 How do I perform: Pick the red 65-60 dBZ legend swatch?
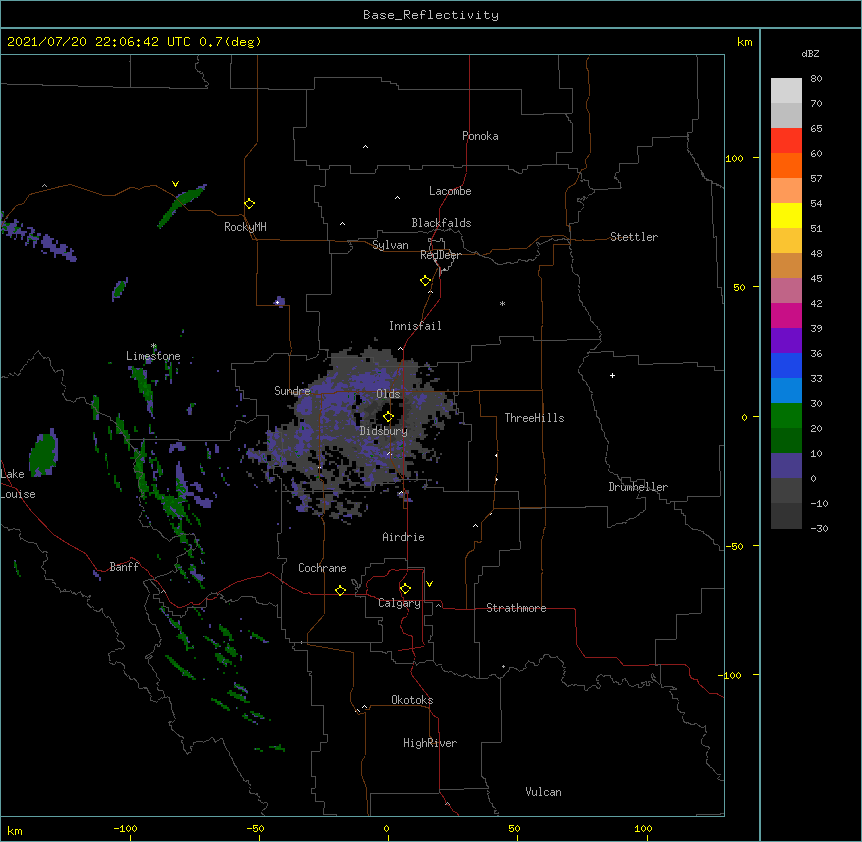786,140
